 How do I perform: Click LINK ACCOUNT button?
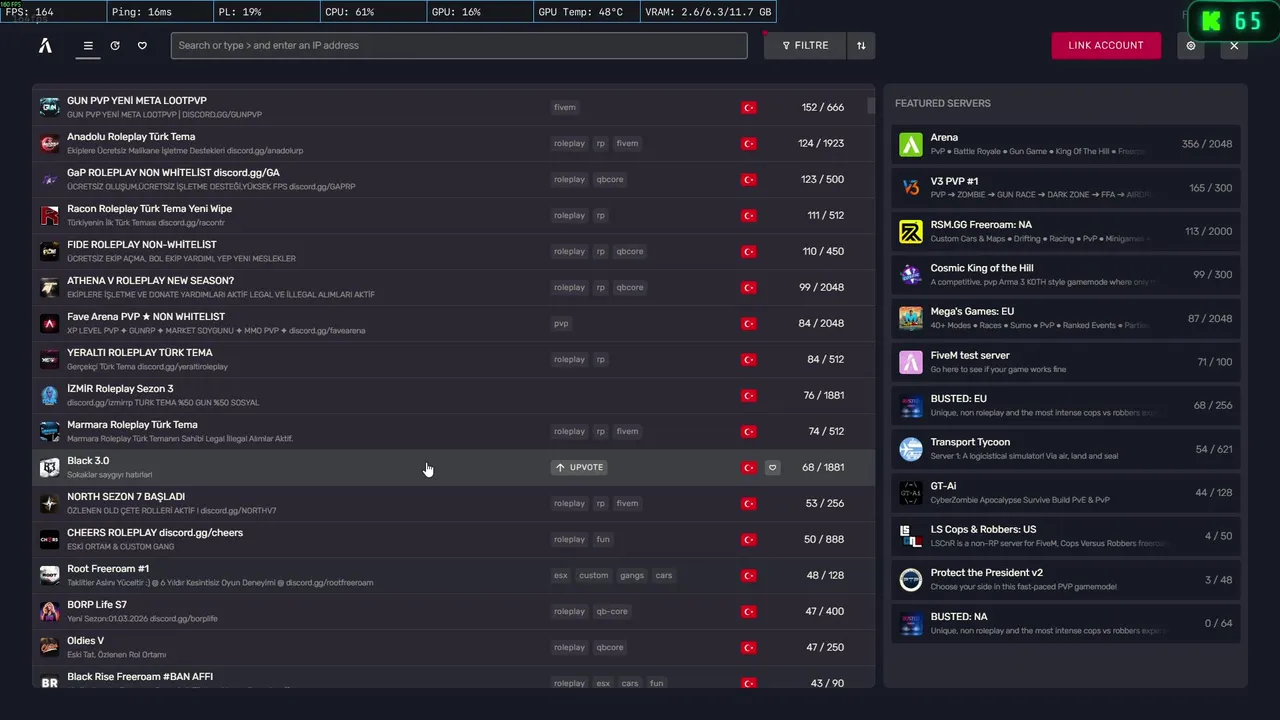(1106, 45)
